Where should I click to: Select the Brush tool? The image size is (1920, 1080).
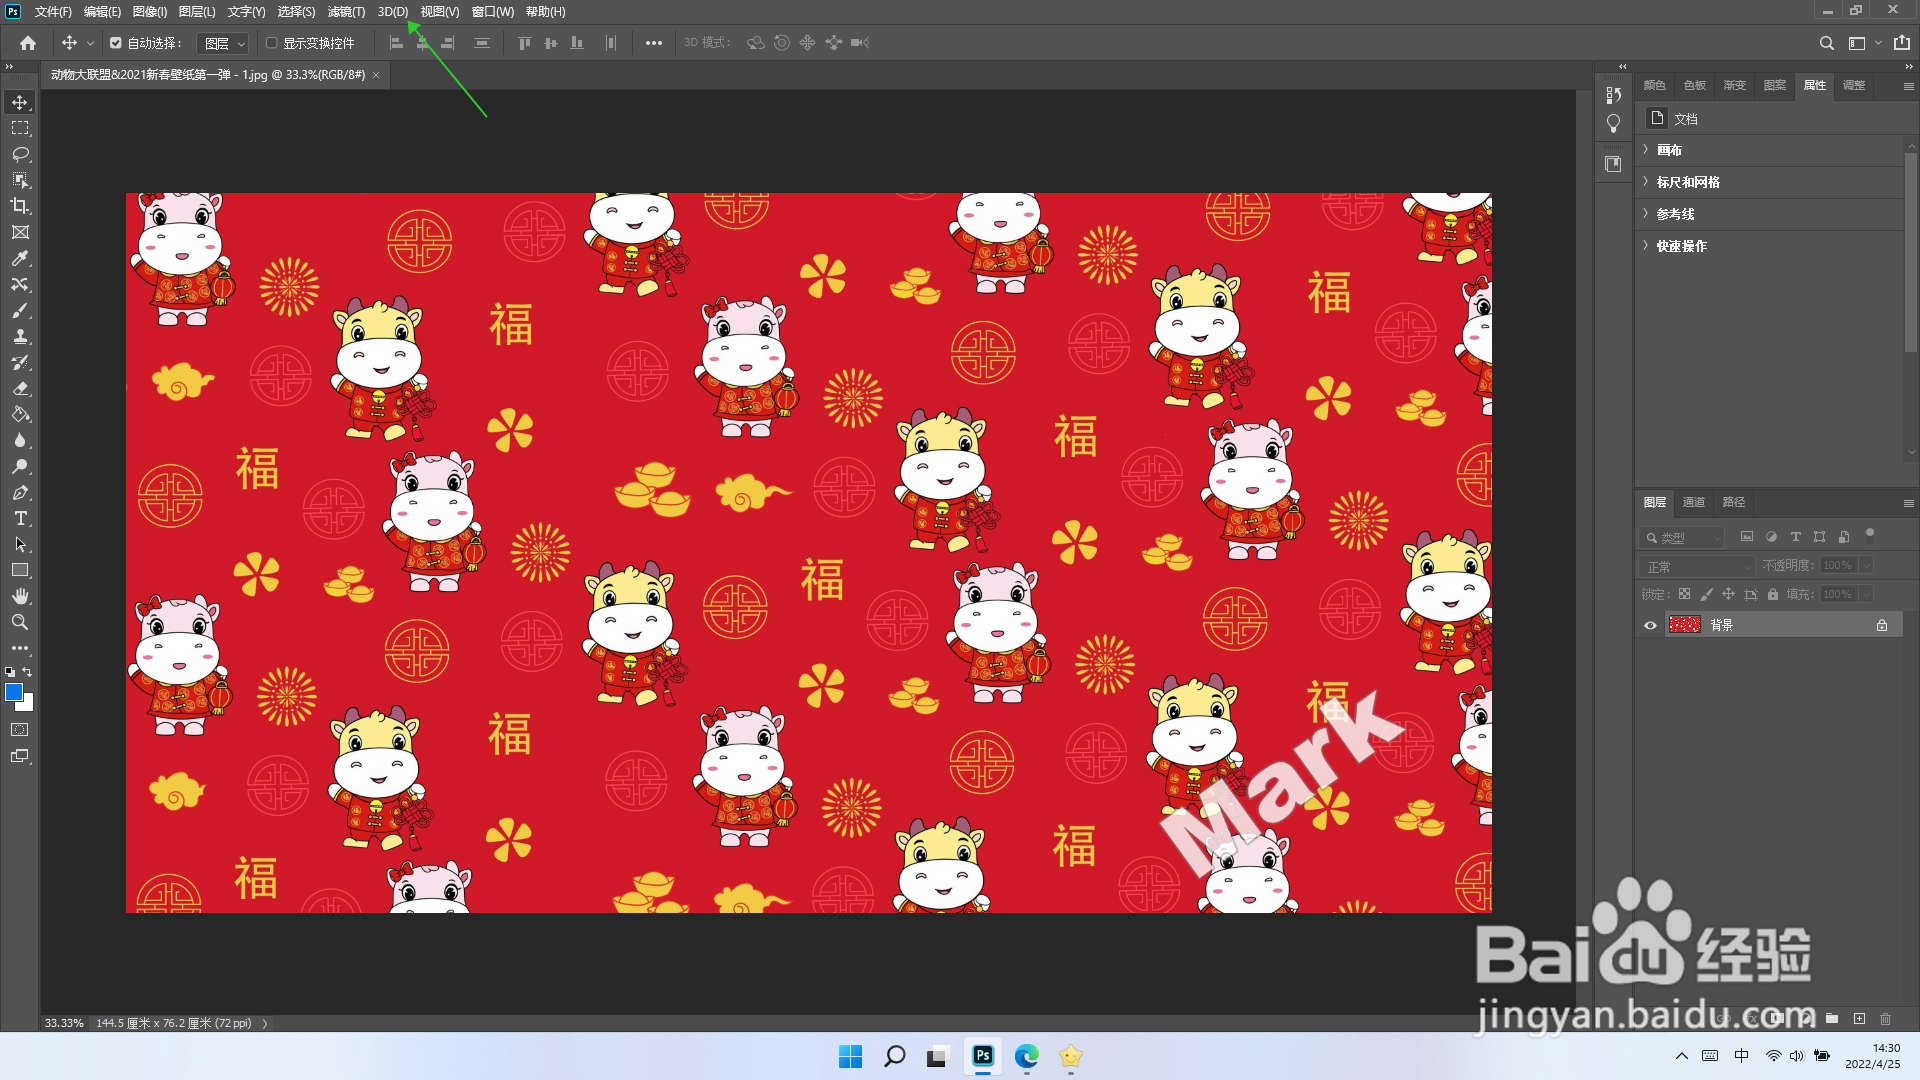(x=20, y=310)
